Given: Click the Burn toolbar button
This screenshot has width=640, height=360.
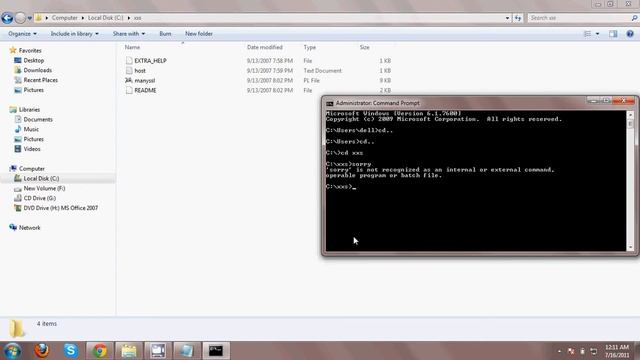Looking at the screenshot, I should point(165,34).
